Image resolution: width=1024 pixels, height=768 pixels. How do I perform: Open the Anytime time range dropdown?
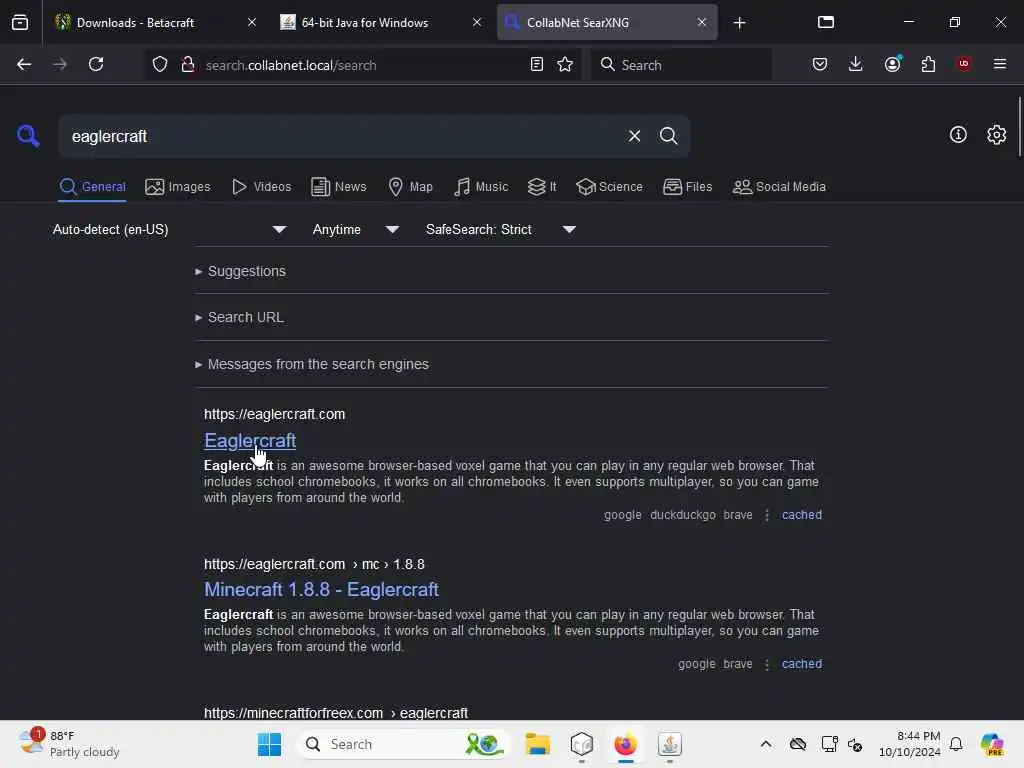point(355,229)
